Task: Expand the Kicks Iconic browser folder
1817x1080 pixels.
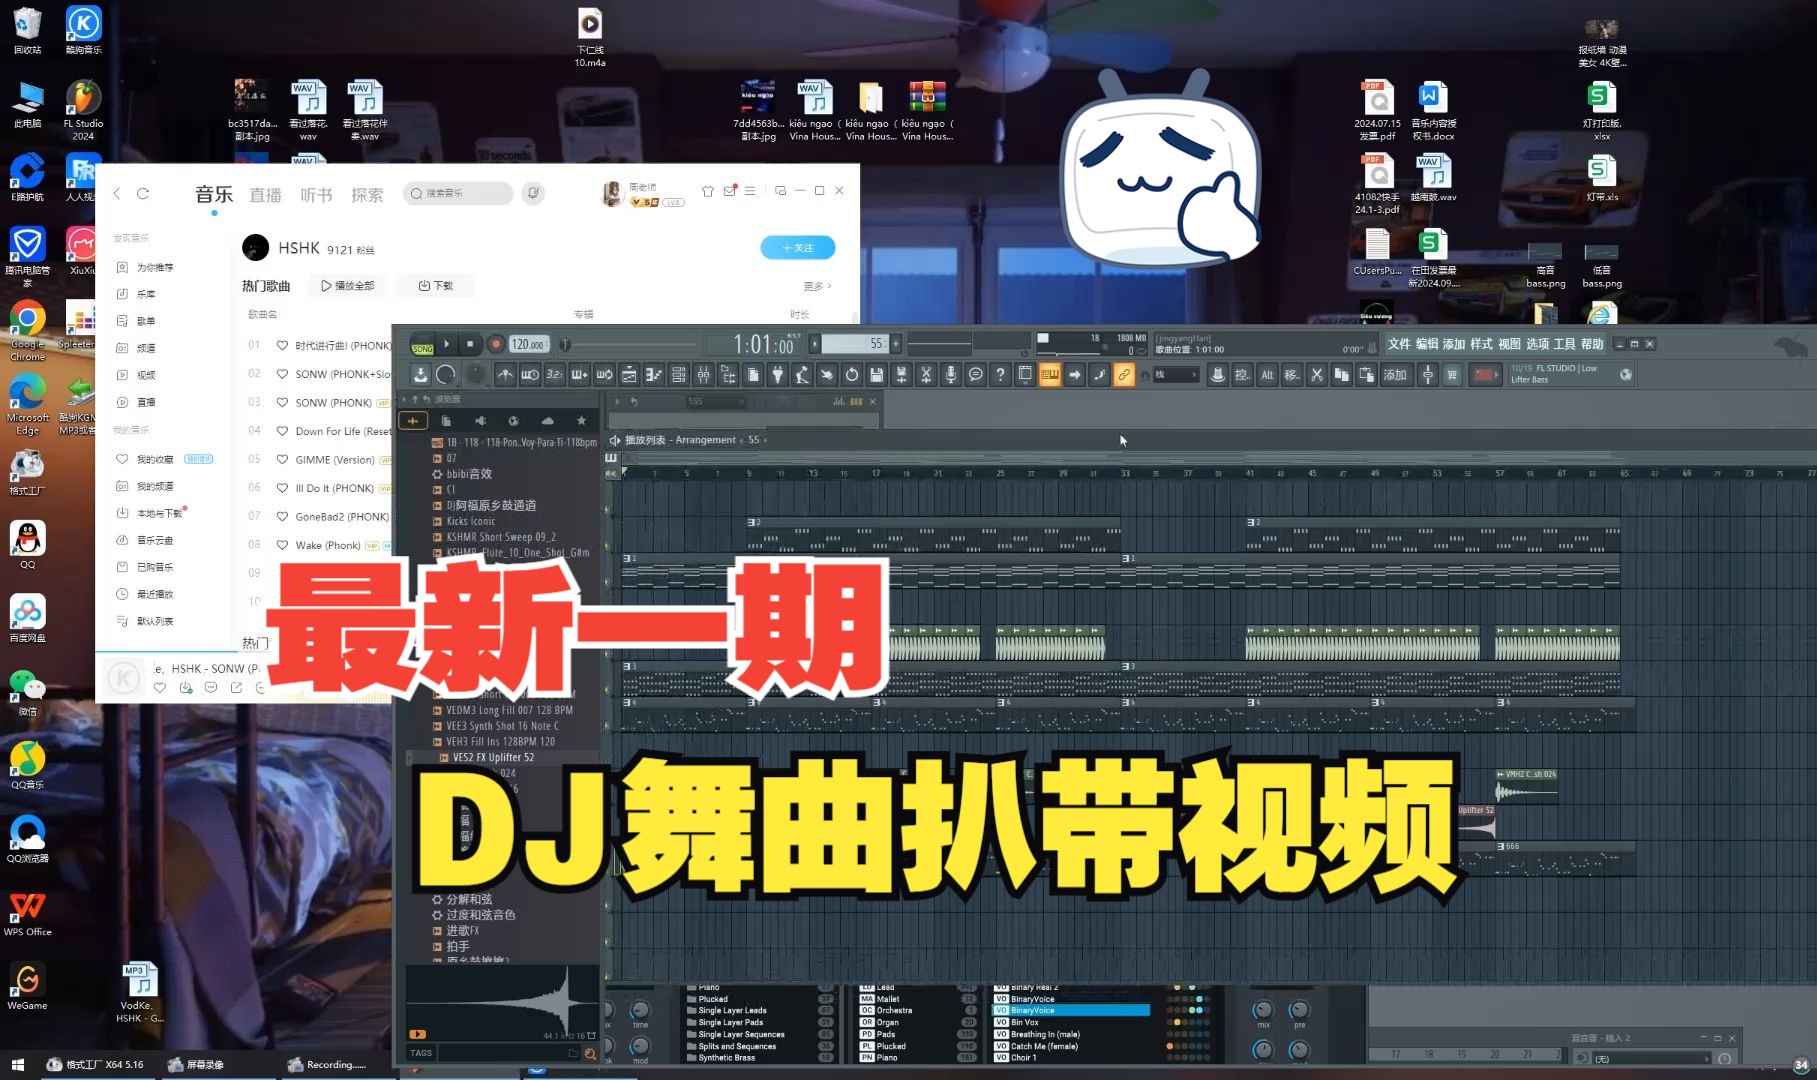Action: 464,521
